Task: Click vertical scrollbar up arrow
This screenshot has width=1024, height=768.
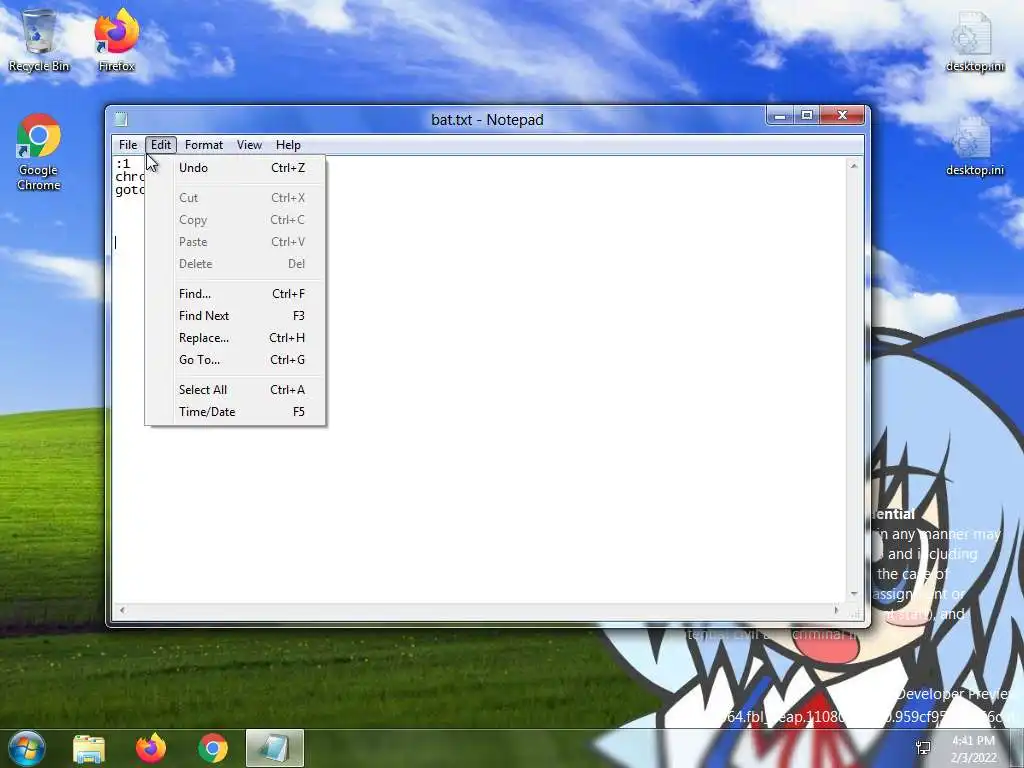Action: click(854, 166)
